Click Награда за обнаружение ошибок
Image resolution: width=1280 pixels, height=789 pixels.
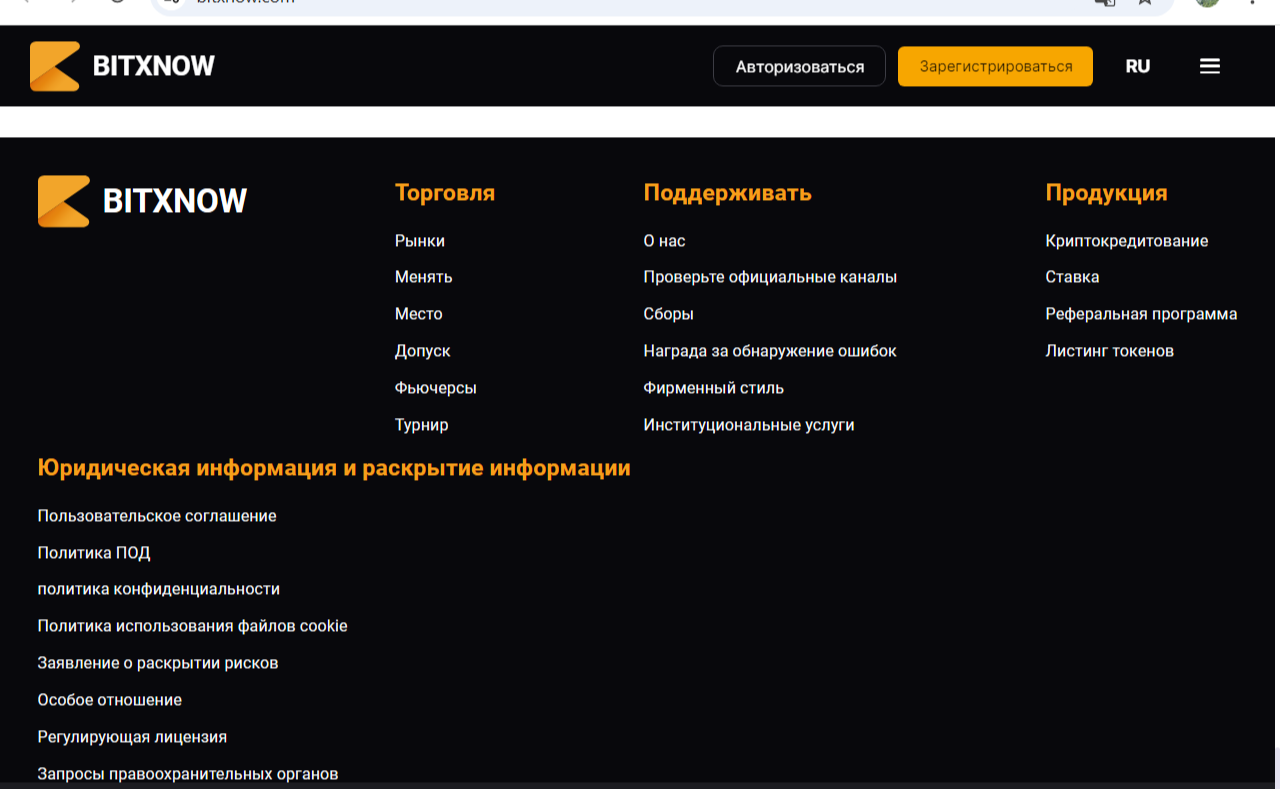(770, 350)
